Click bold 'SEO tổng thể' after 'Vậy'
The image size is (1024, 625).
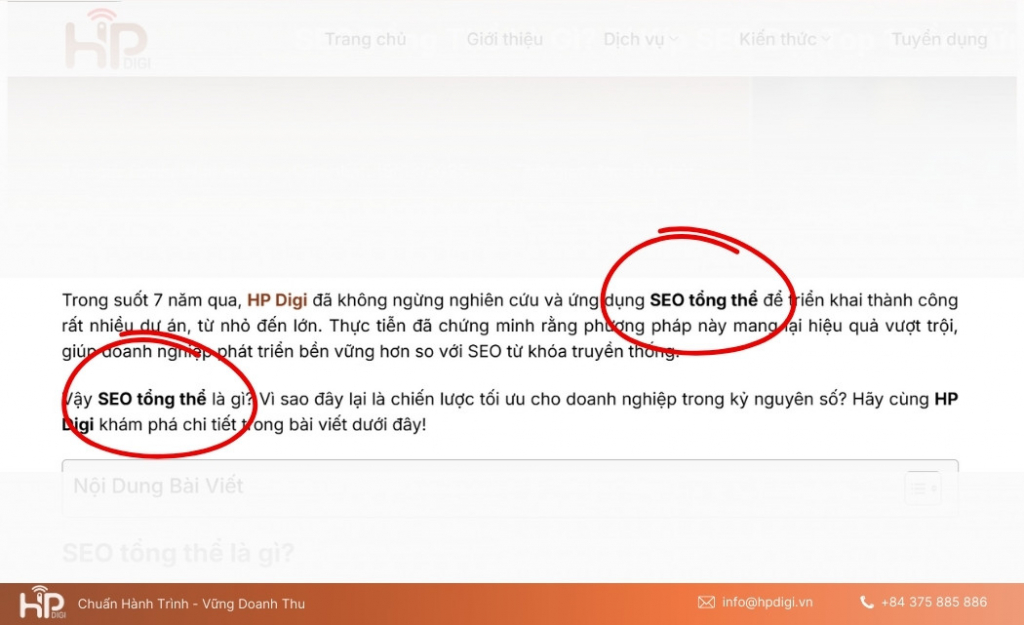[152, 398]
